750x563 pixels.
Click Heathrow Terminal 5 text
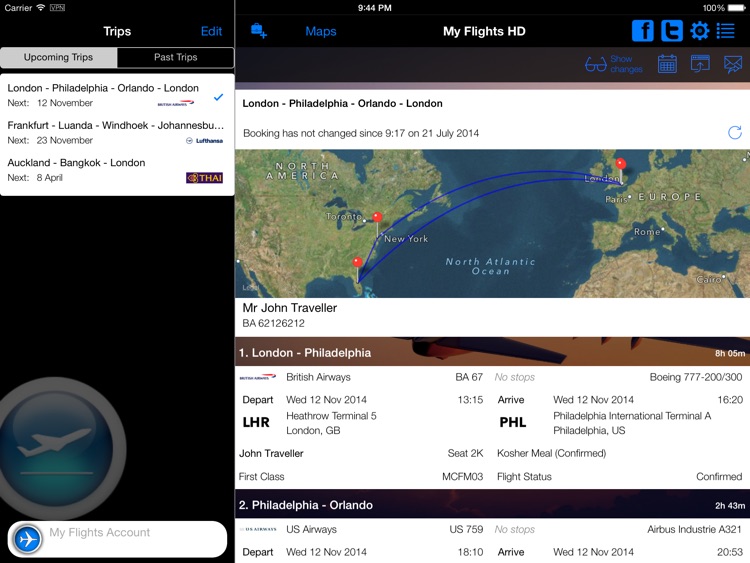click(331, 416)
